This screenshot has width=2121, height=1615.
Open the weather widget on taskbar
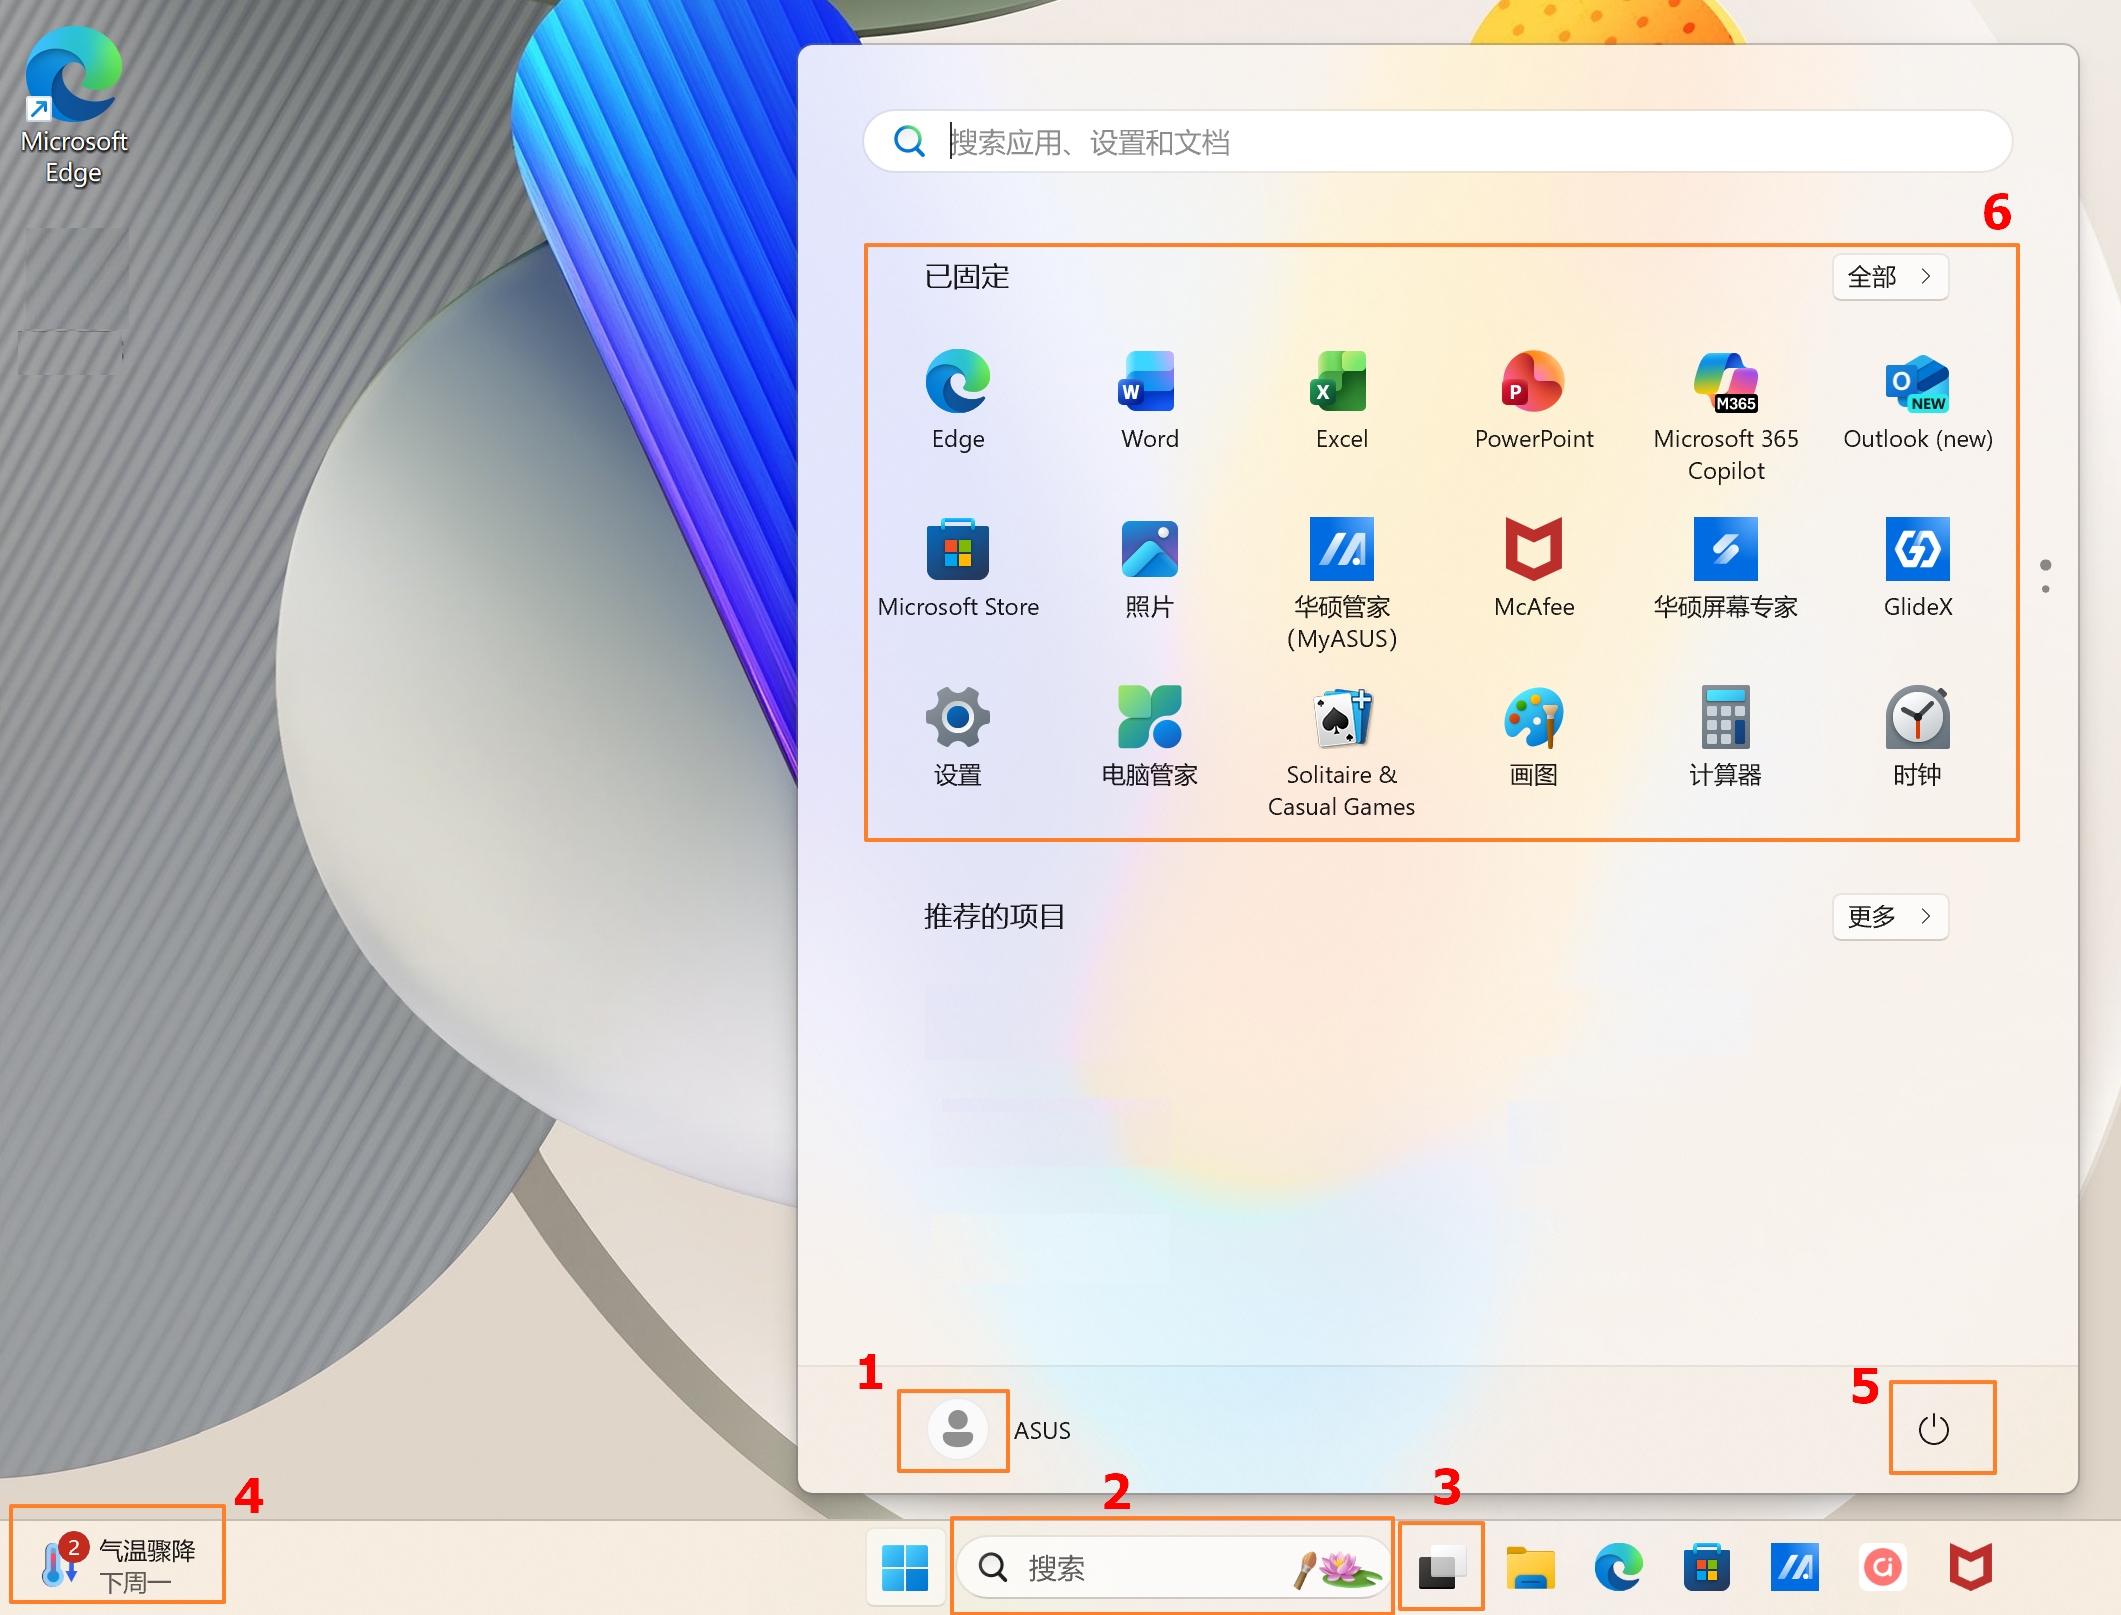pyautogui.click(x=118, y=1565)
